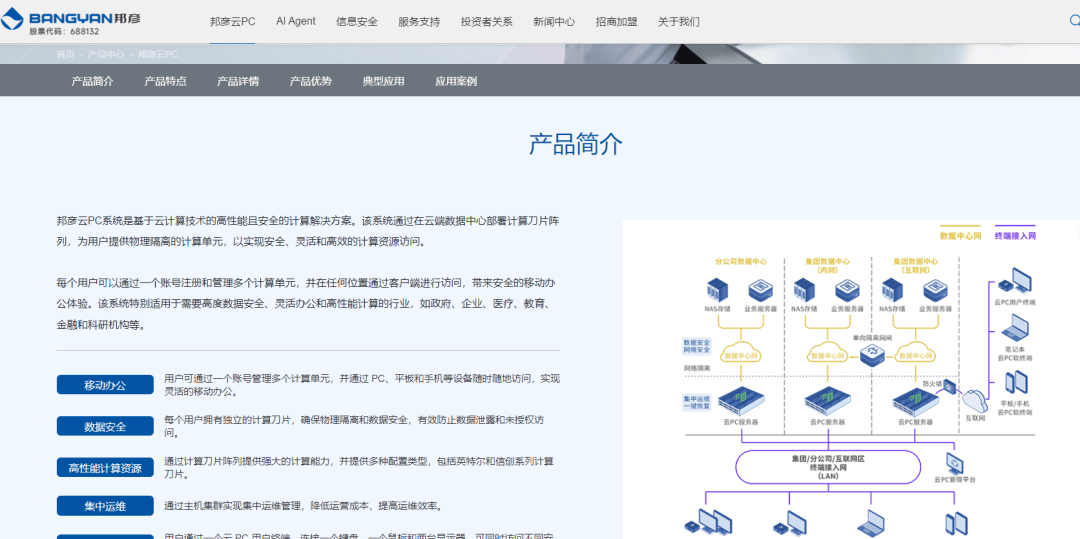1080x539 pixels.
Task: Switch to the 产品特点 tab
Action: pos(165,81)
